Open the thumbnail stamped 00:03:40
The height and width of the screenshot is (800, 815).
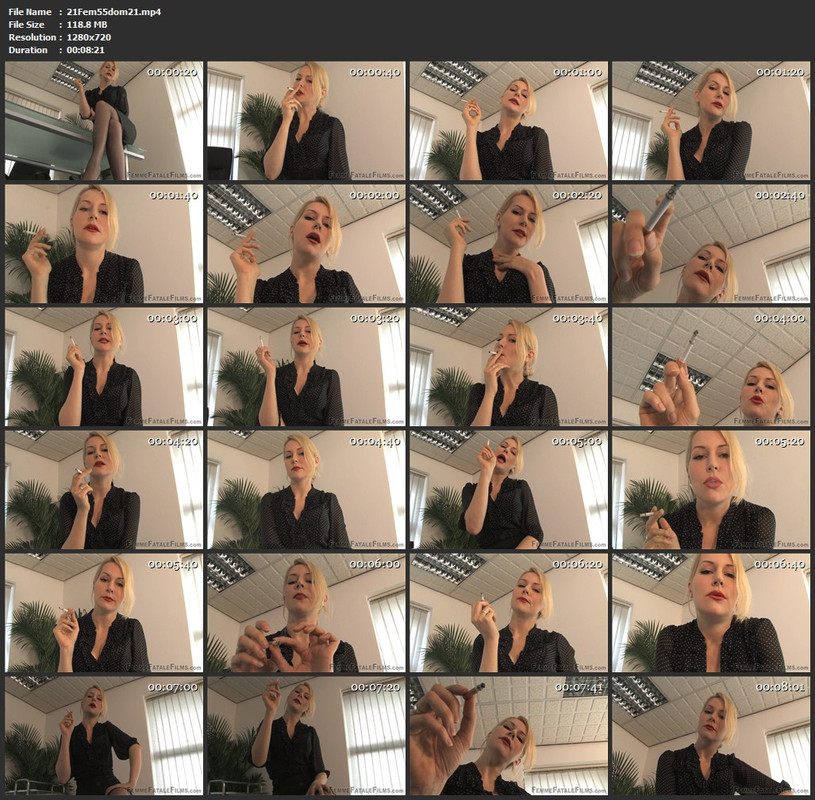tap(508, 367)
